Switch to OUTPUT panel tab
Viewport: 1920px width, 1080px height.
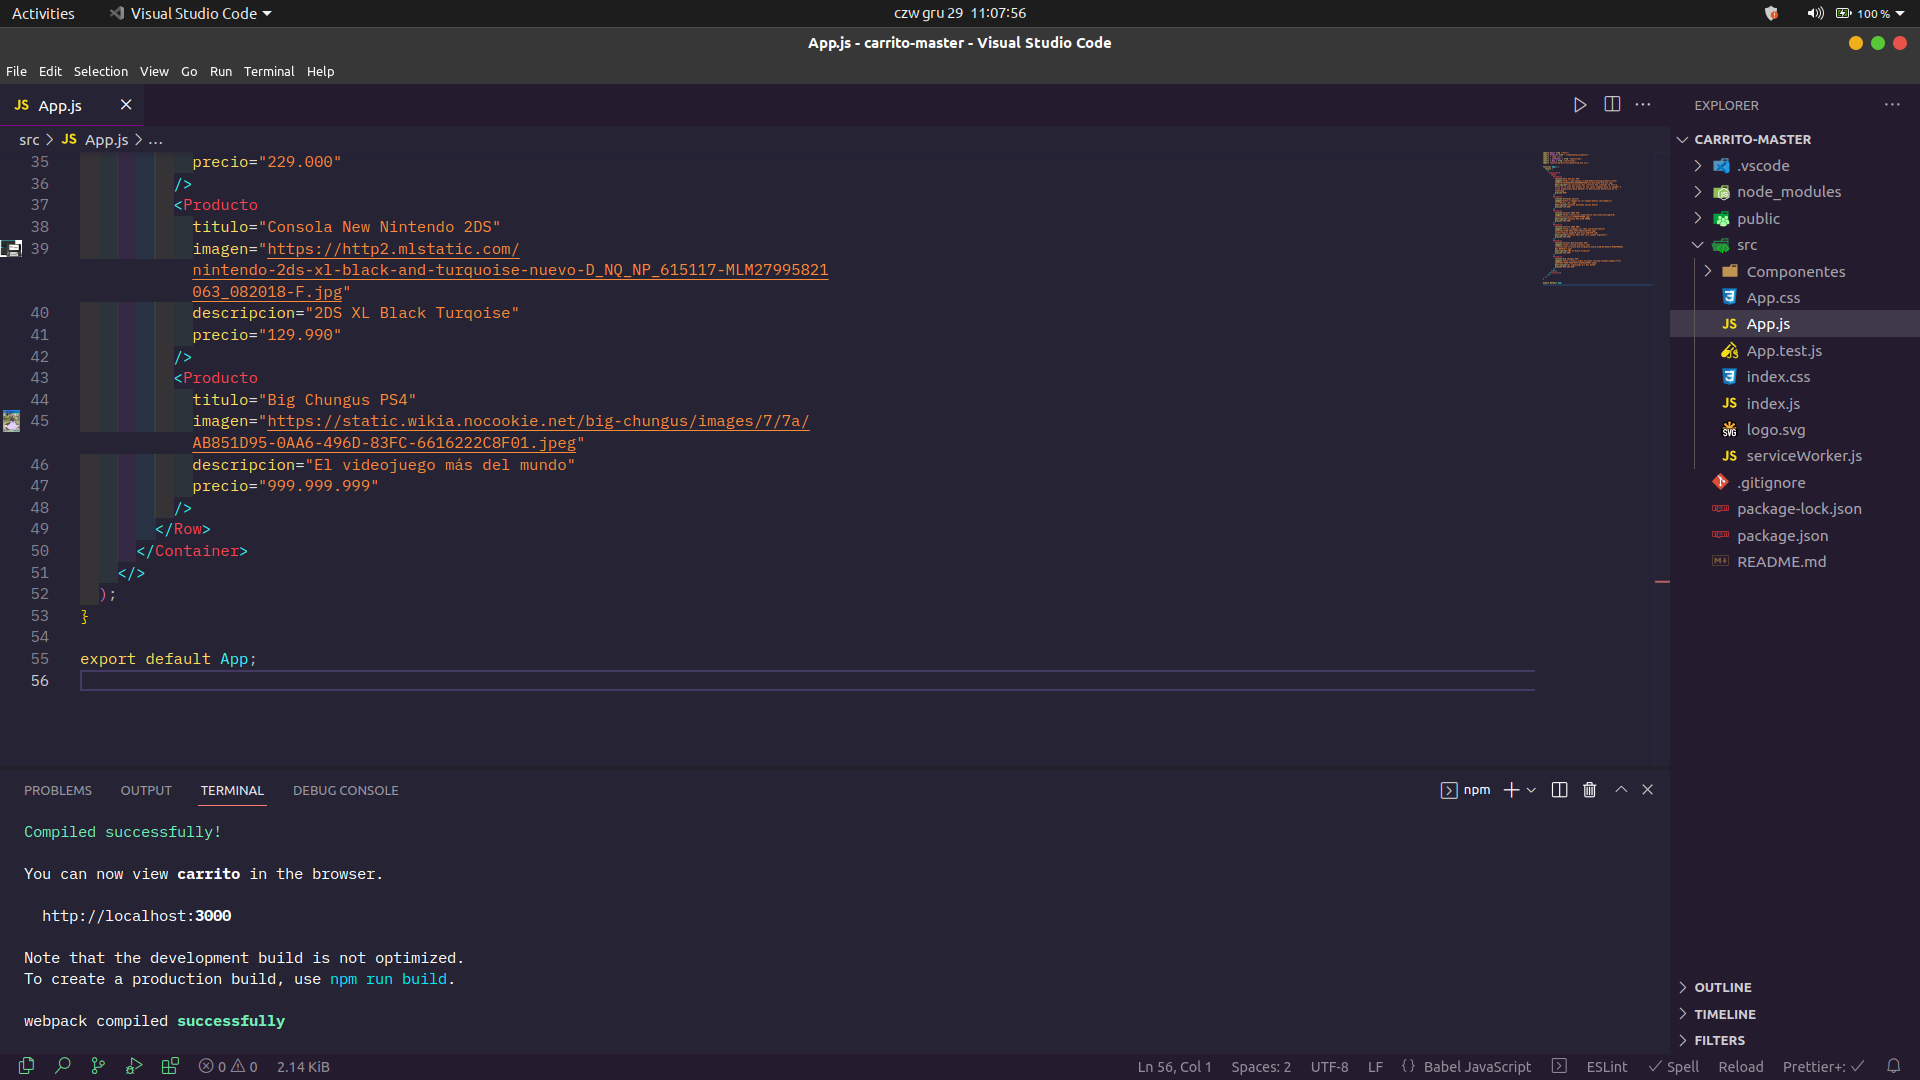[146, 790]
